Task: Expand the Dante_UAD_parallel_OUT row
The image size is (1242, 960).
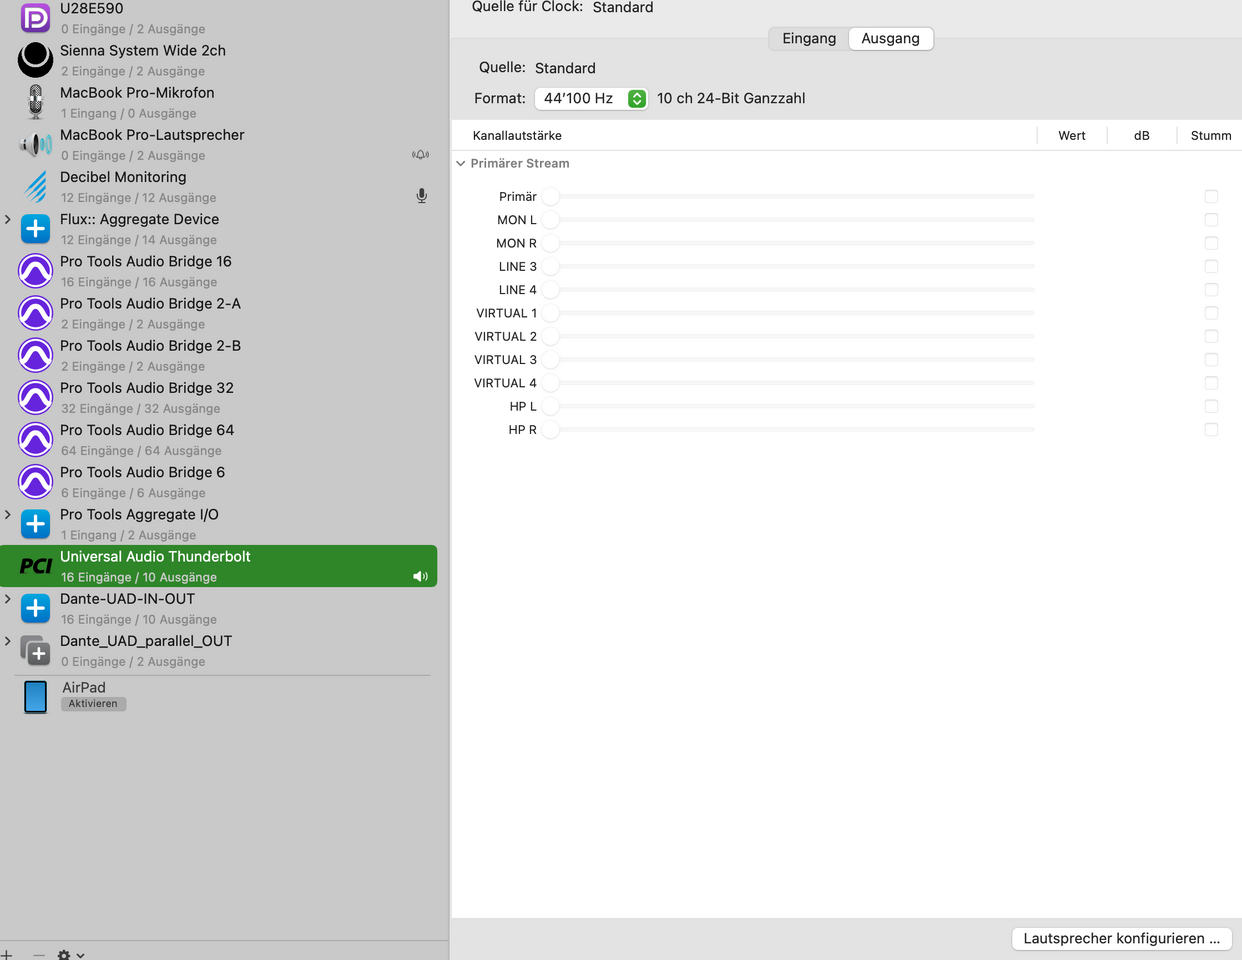Action: pos(8,641)
